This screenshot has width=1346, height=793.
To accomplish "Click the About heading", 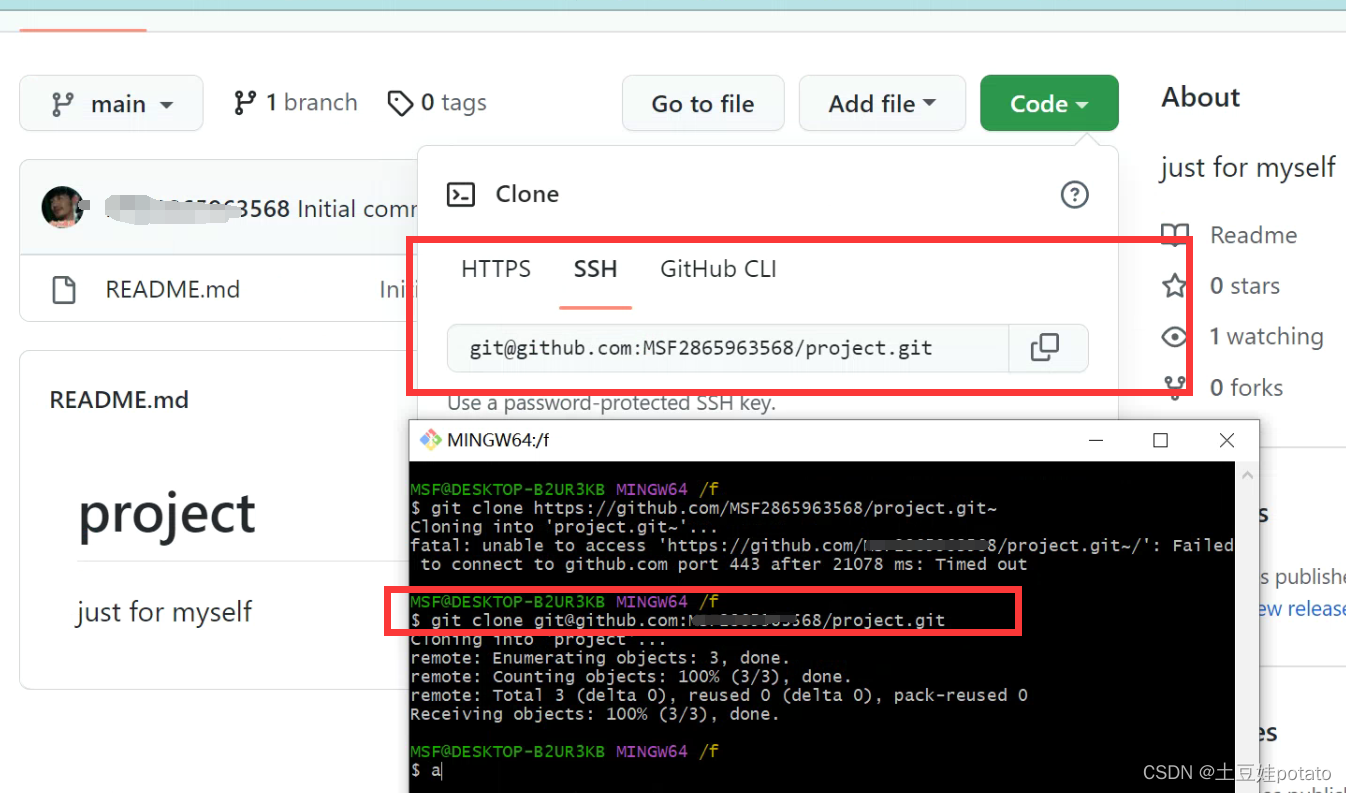I will [1201, 97].
